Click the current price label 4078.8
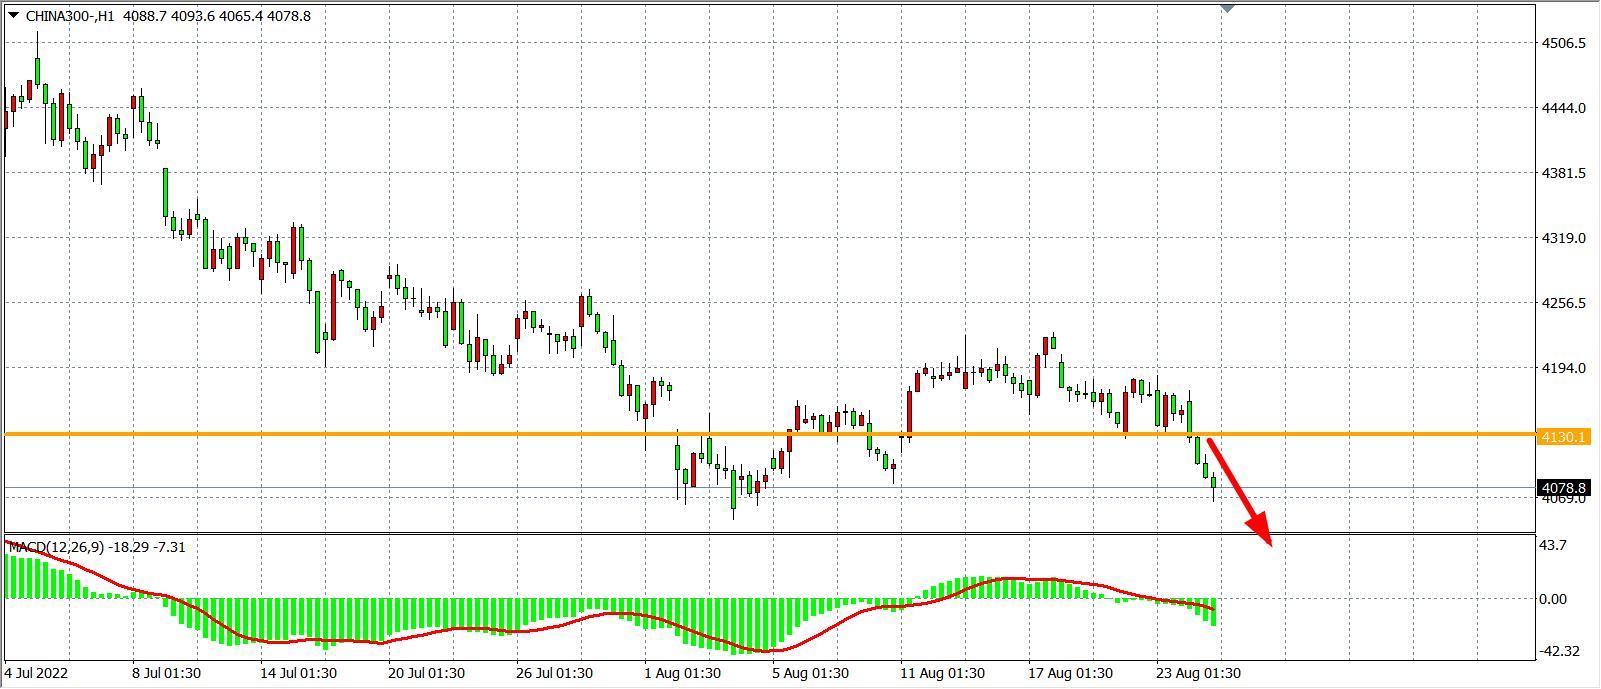Screen dimensions: 1601x689 1564,489
